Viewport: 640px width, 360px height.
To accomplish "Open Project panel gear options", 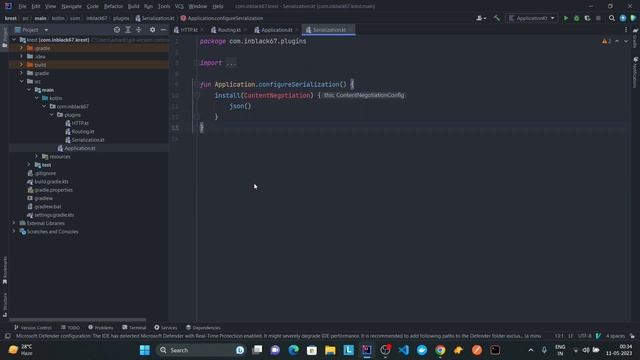I will point(152,30).
